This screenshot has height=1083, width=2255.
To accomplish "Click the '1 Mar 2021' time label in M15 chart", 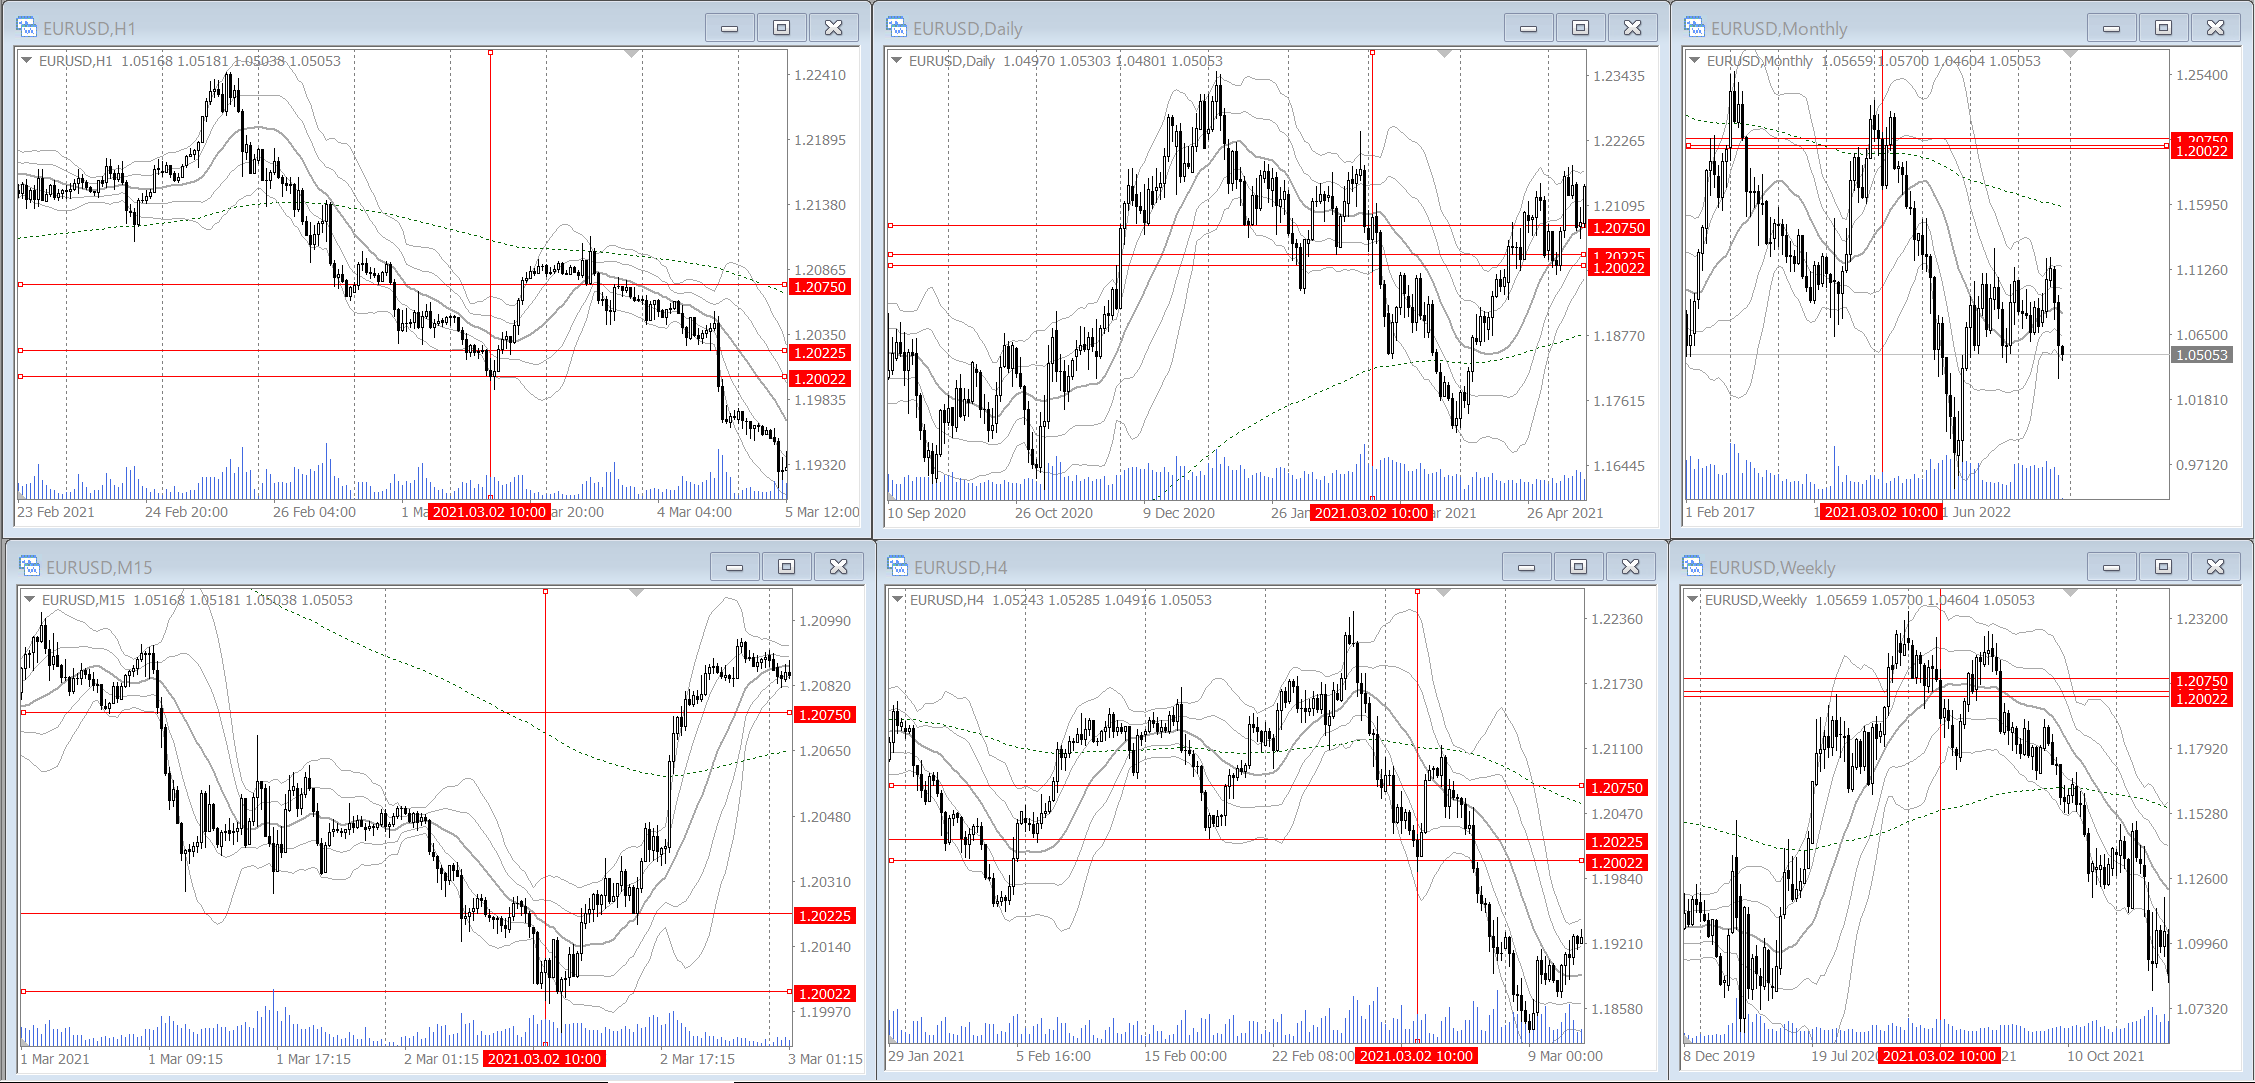I will [55, 1059].
